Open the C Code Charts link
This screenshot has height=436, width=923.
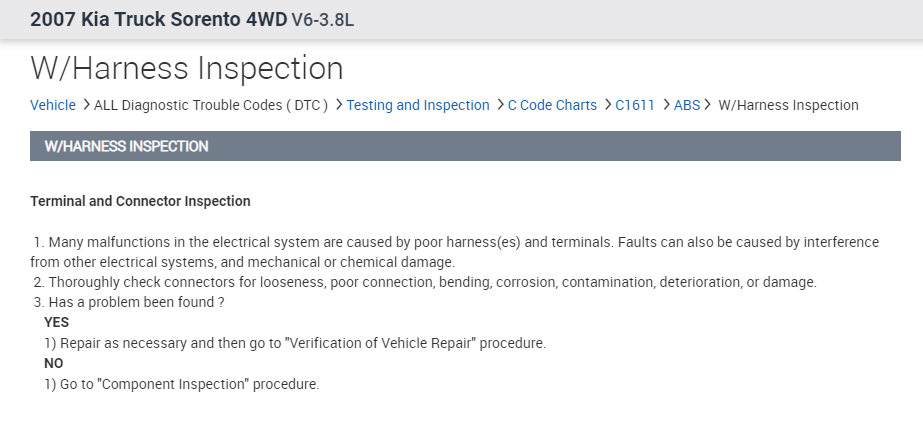tap(552, 105)
